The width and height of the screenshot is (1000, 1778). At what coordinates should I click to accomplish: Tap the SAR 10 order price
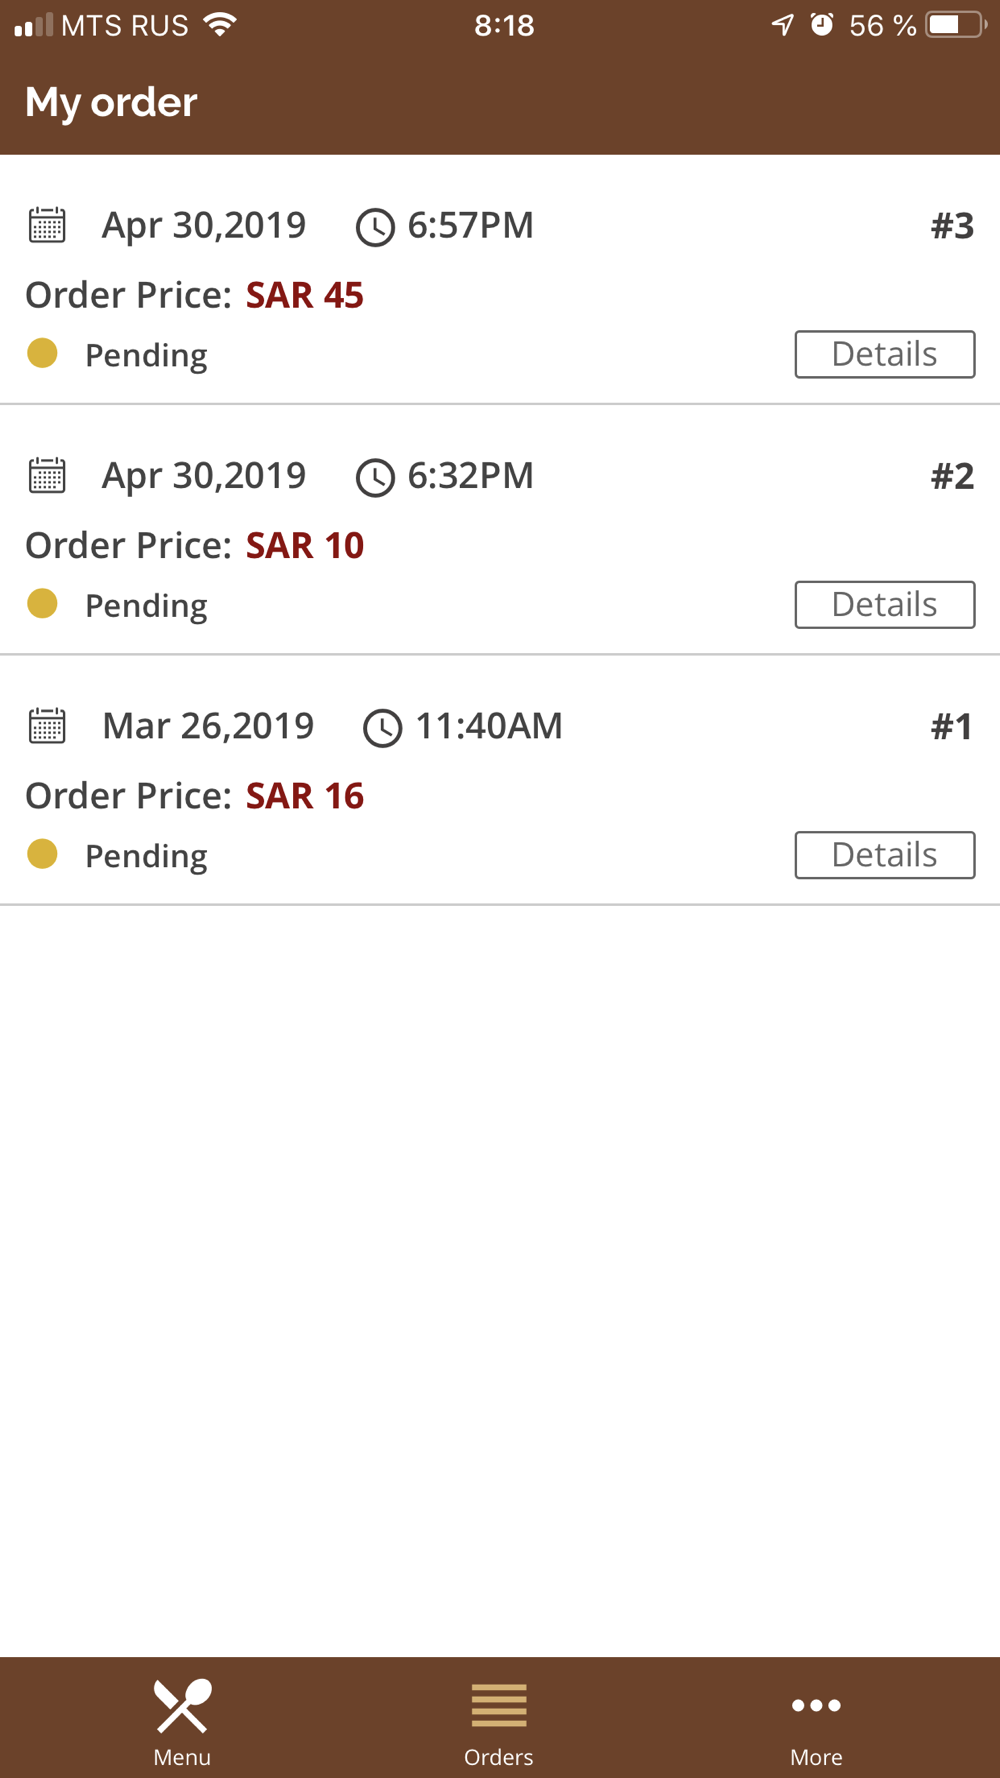[304, 545]
